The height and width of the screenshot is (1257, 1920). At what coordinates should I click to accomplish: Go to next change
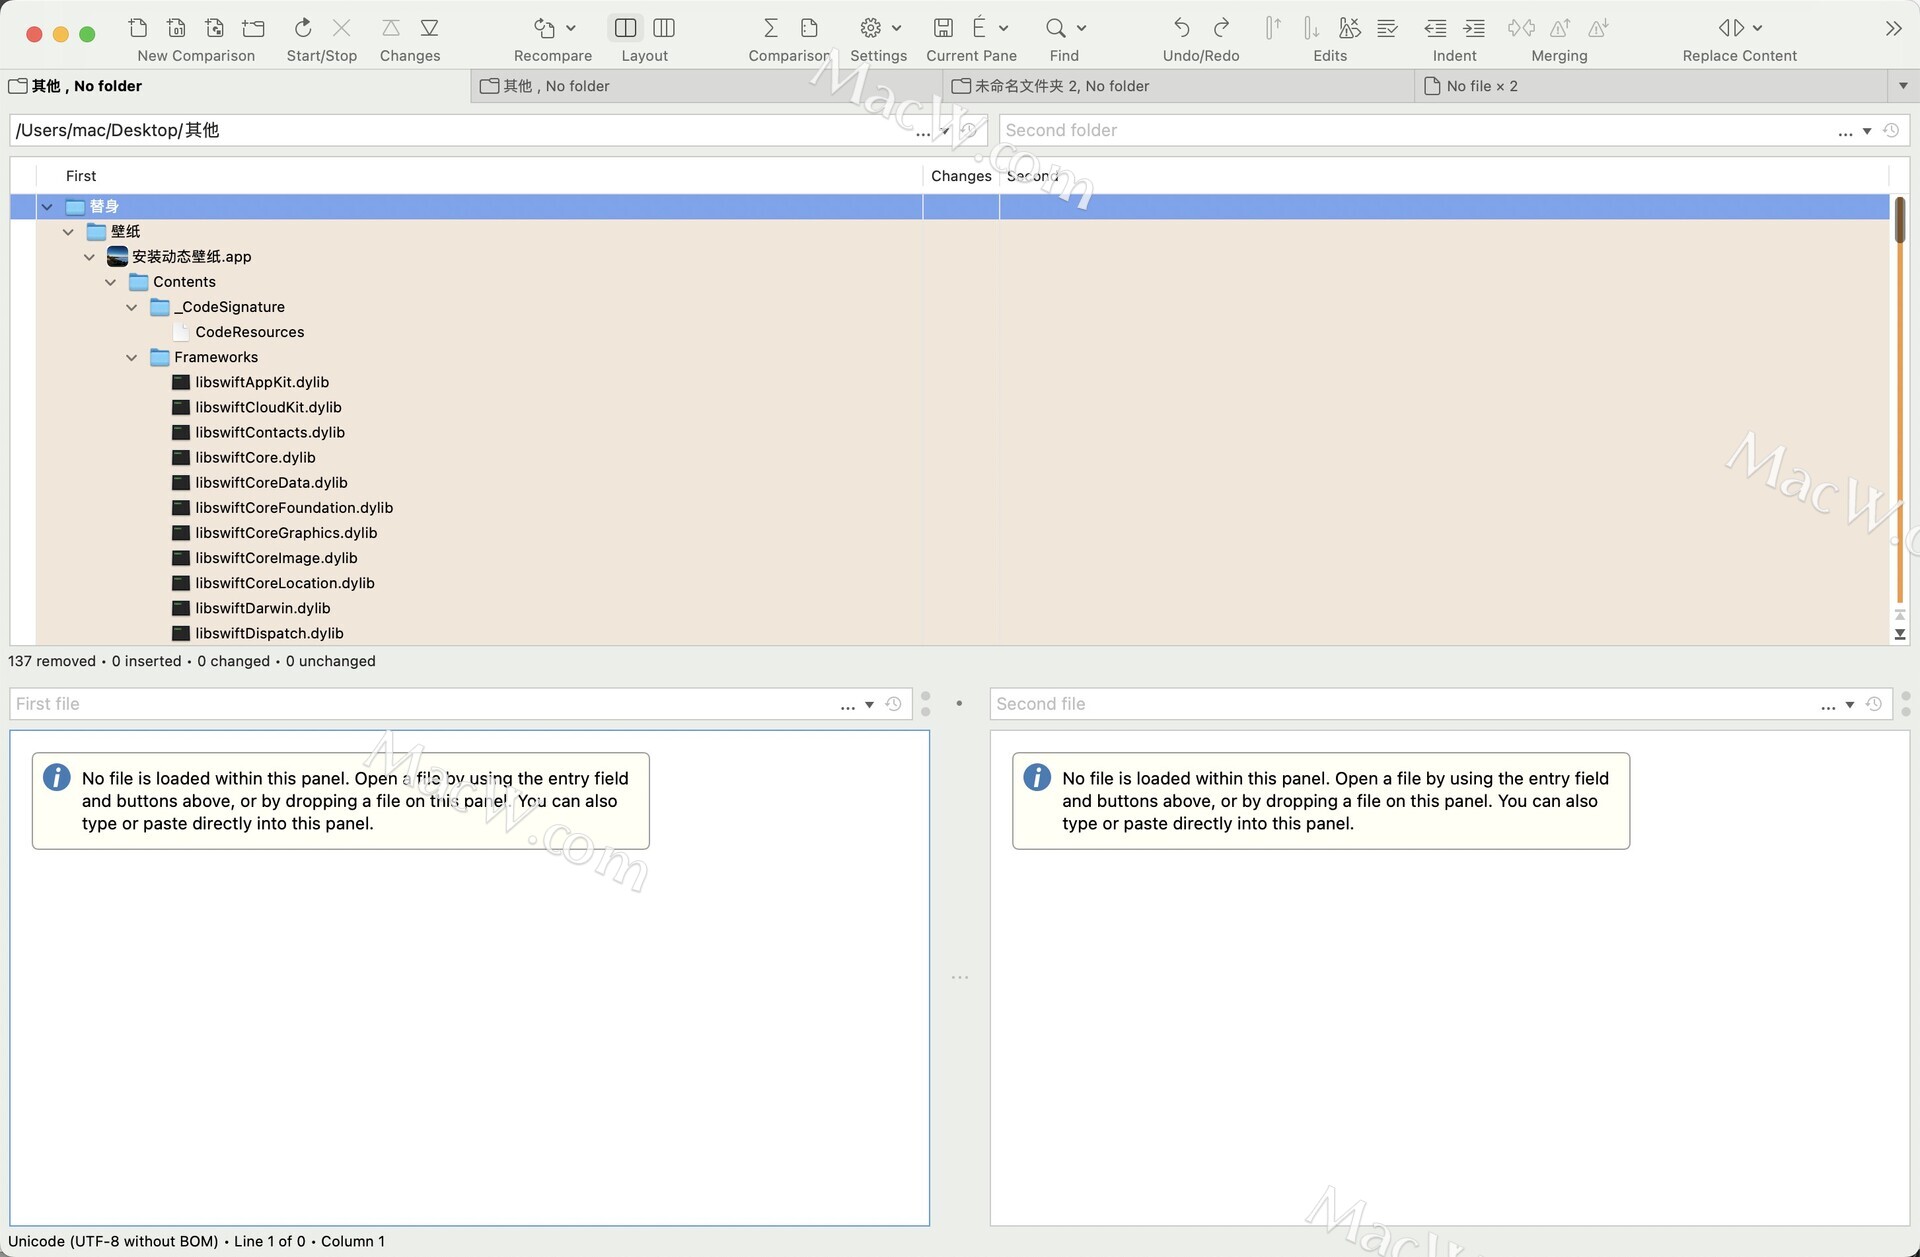(430, 28)
